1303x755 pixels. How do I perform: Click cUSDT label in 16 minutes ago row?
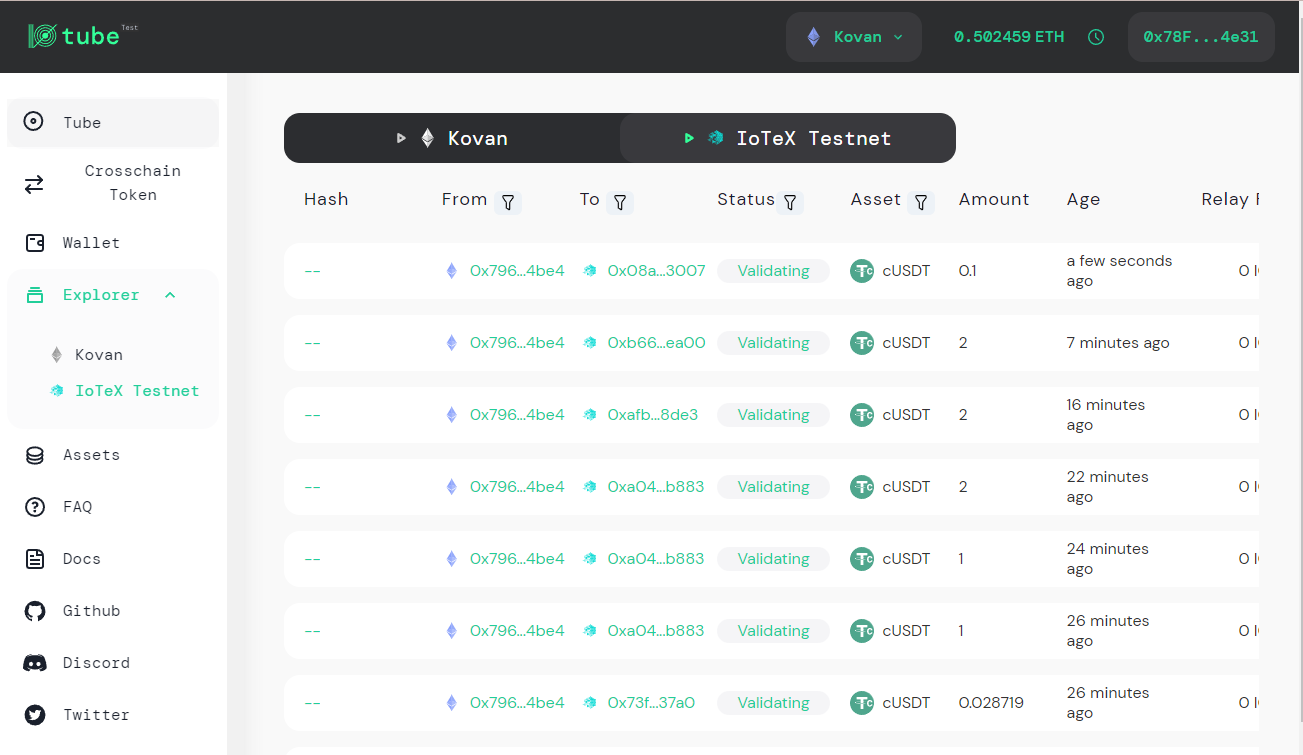click(906, 415)
